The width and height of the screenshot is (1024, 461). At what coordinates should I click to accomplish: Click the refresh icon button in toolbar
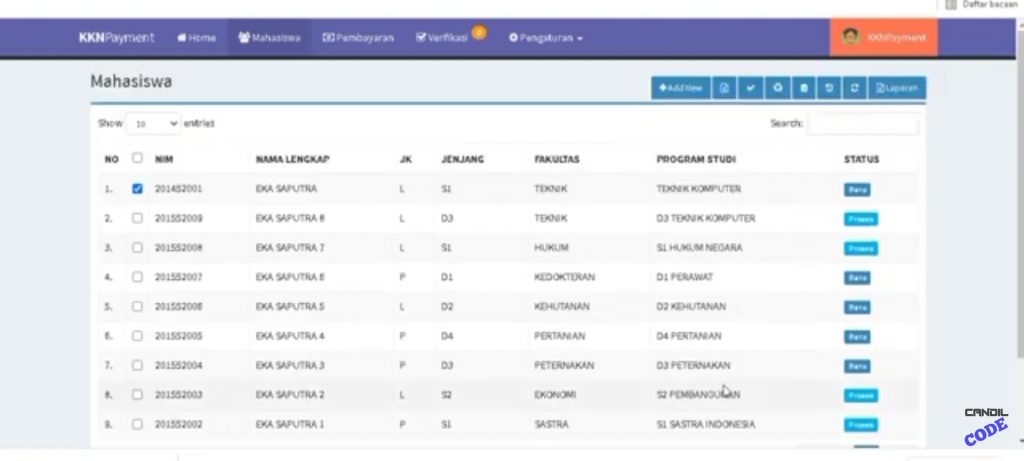pyautogui.click(x=854, y=88)
